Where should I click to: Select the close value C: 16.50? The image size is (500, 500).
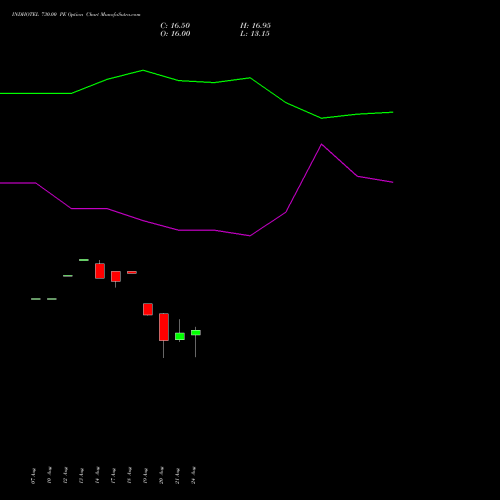coord(175,26)
